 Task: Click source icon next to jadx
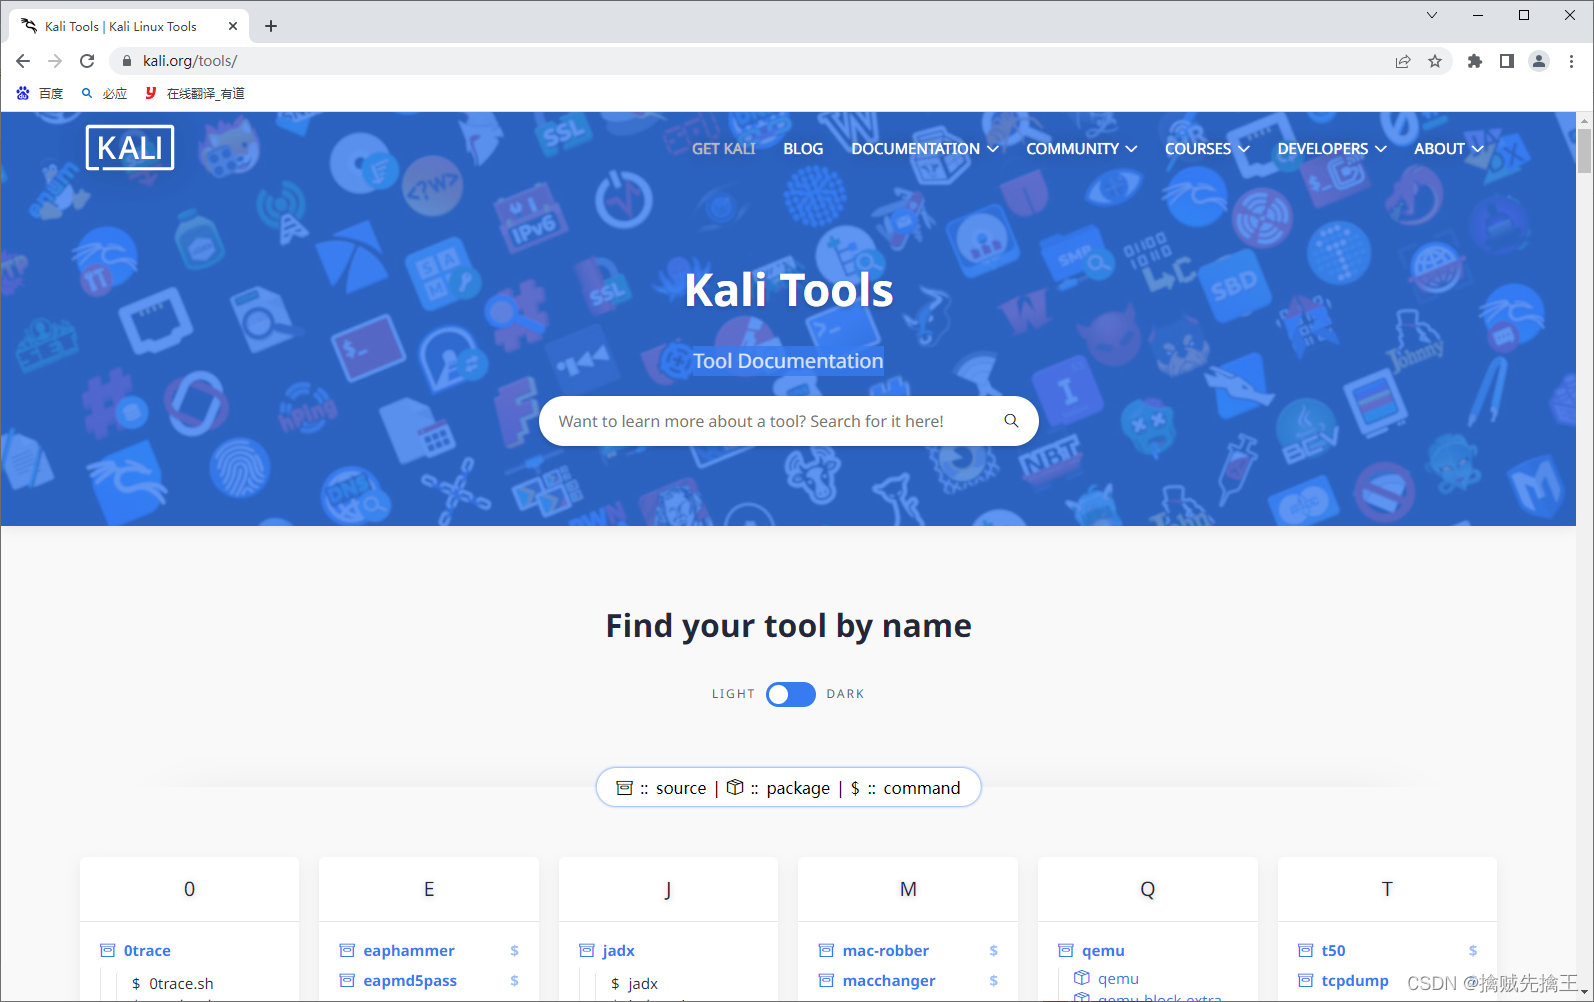[586, 950]
